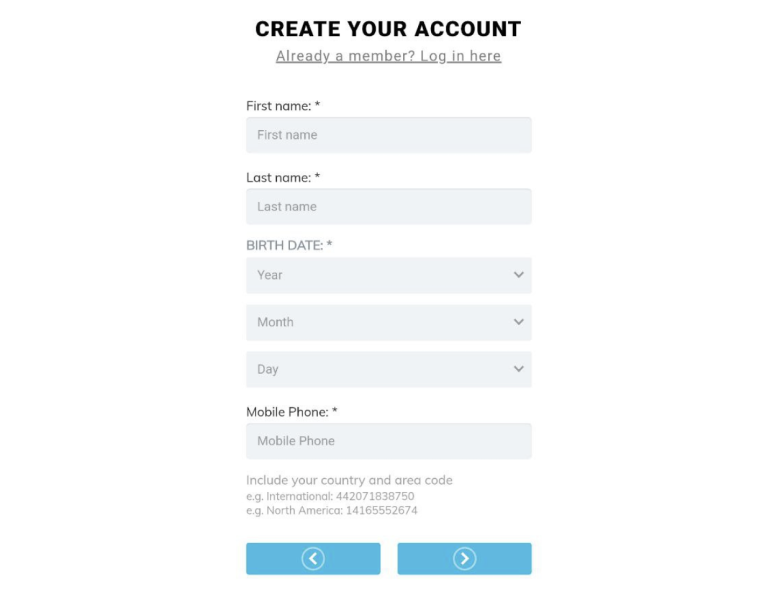Expand the Month dropdown by its placeholder text
The image size is (780, 600).
pyautogui.click(x=275, y=322)
